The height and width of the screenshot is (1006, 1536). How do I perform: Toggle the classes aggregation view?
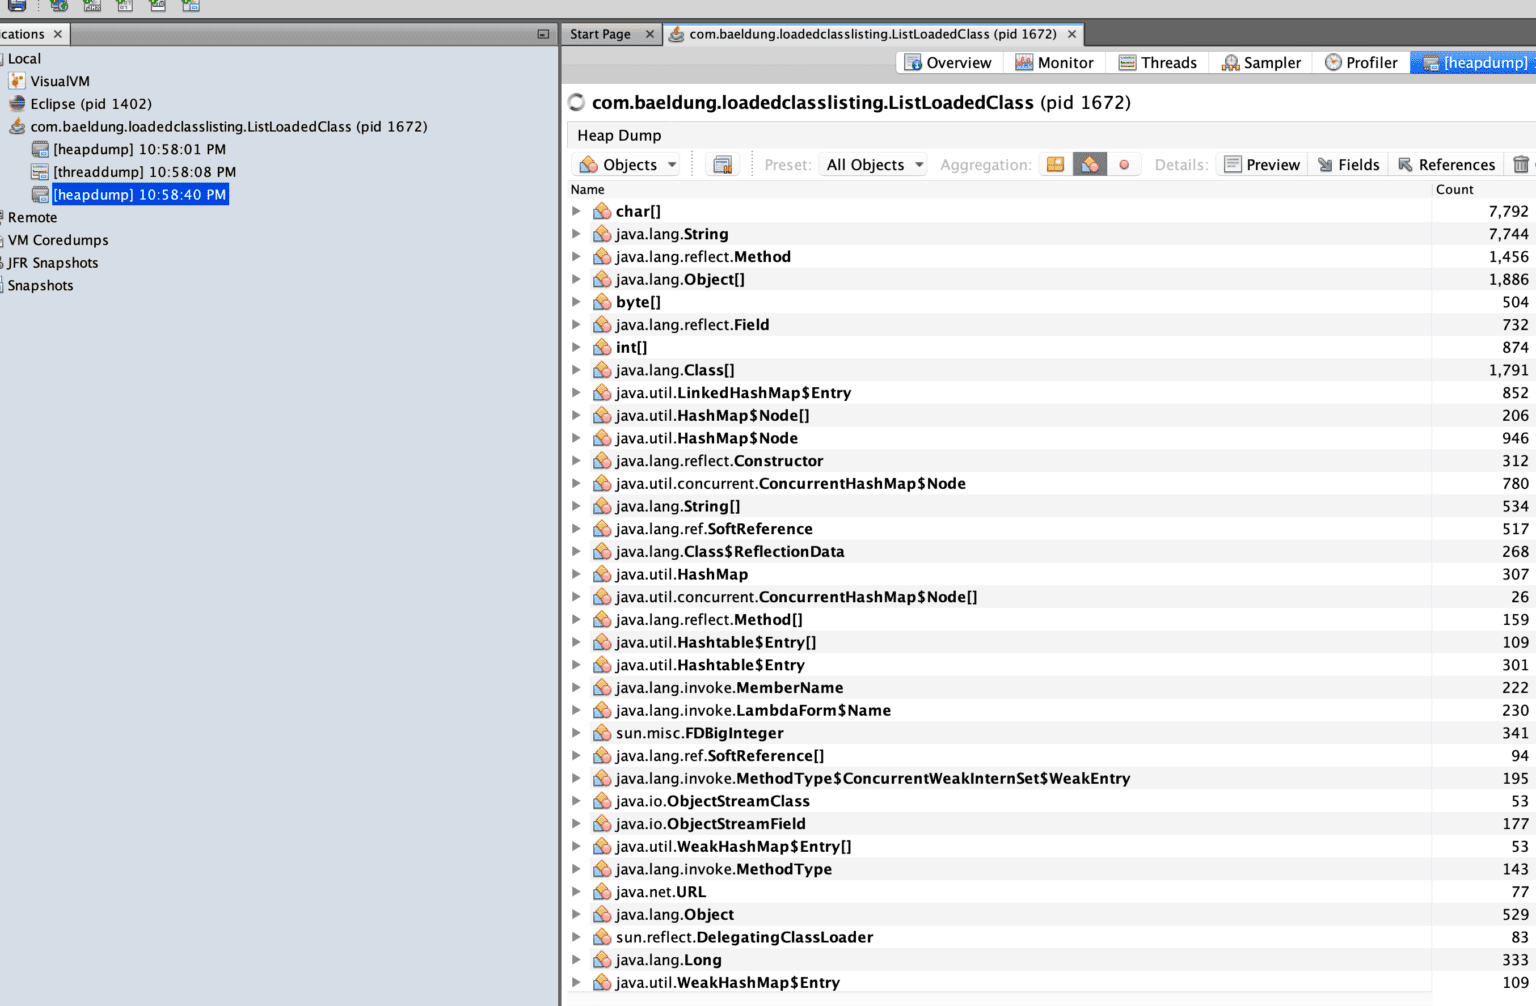1055,164
